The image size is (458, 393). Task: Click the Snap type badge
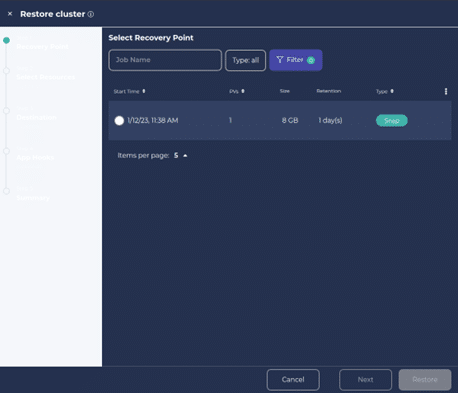pyautogui.click(x=392, y=121)
